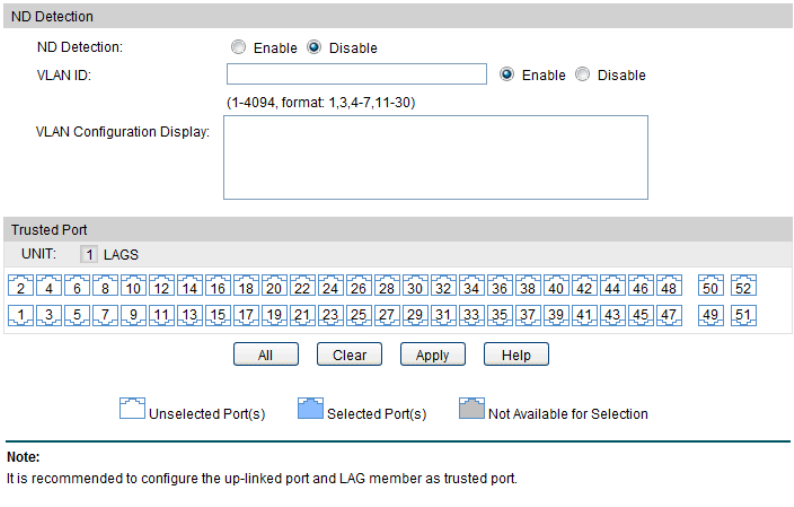Select port 8 icon
This screenshot has height=507, width=794.
click(105, 286)
